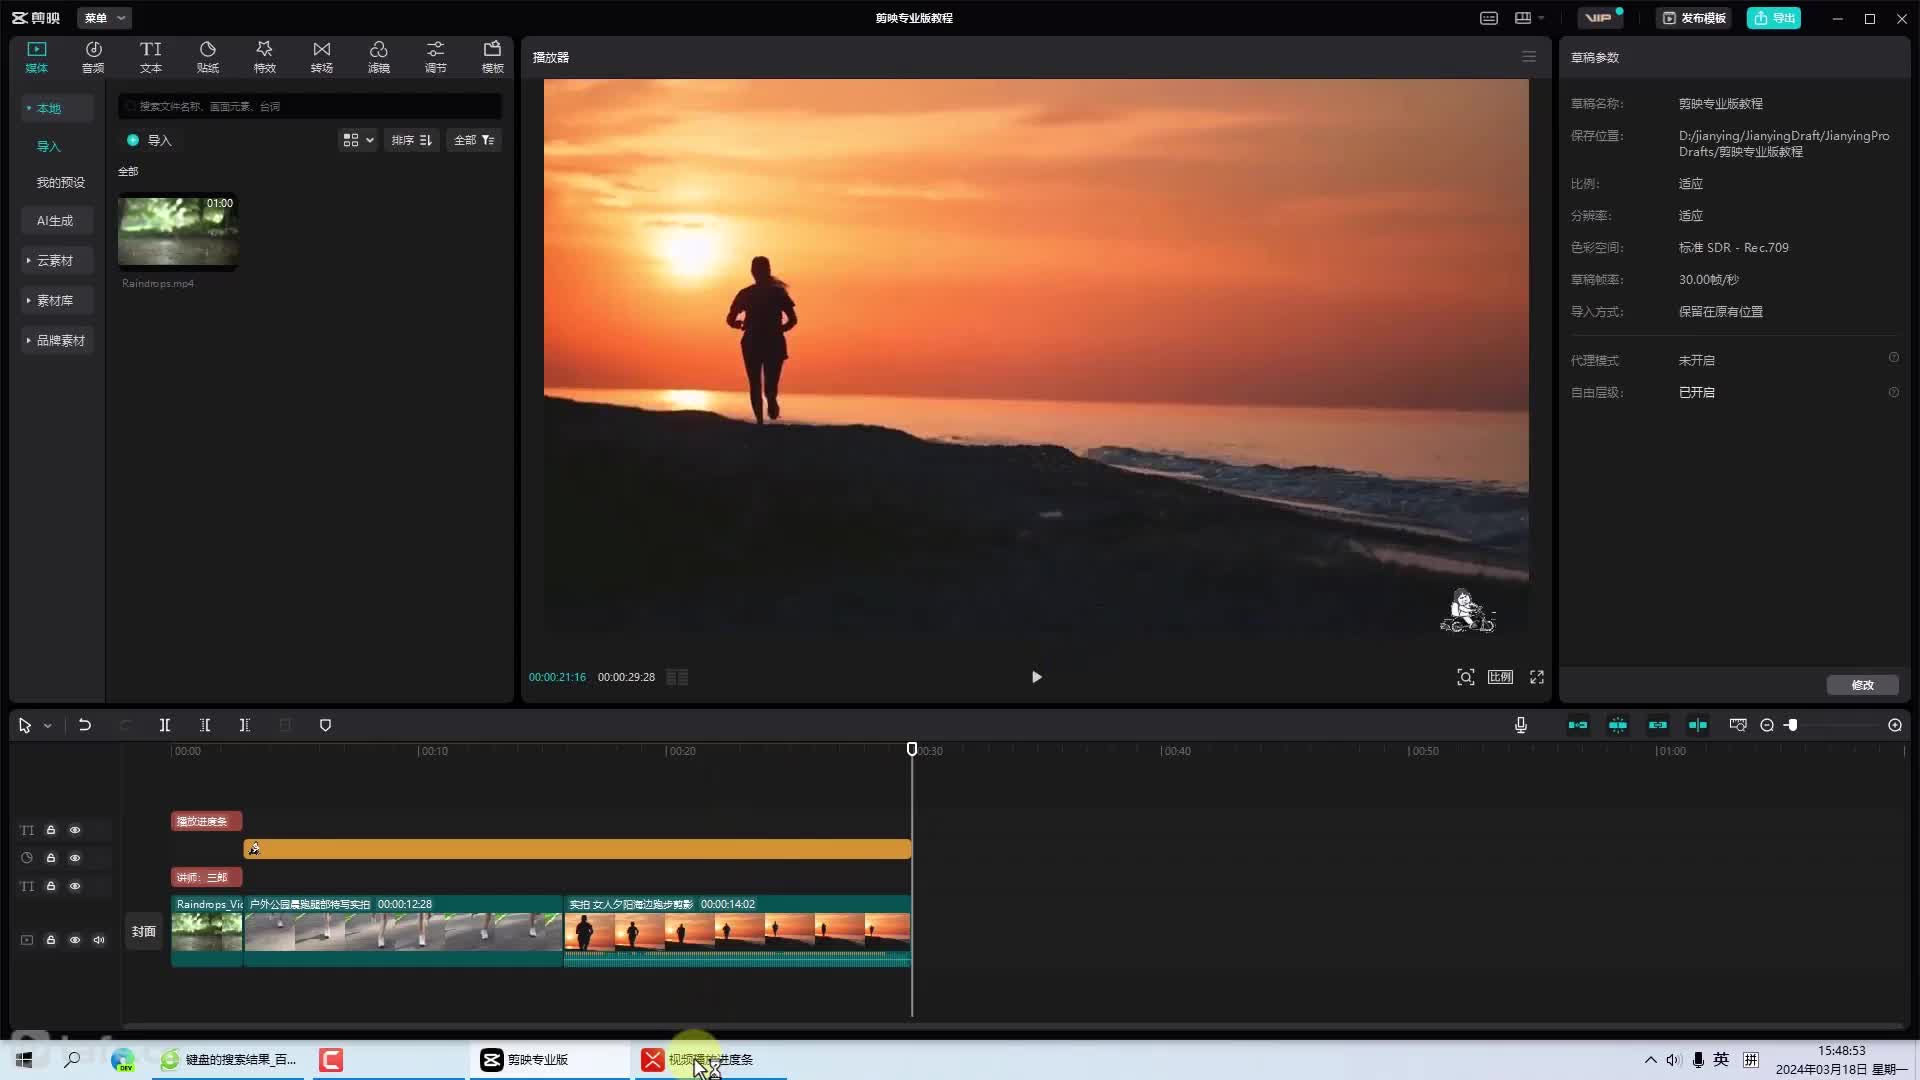Expand the 云素材 cloud materials section
Screen dimensions: 1920x1080
(x=57, y=260)
